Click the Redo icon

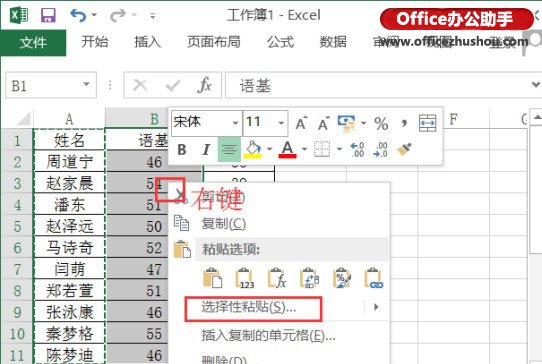point(118,15)
